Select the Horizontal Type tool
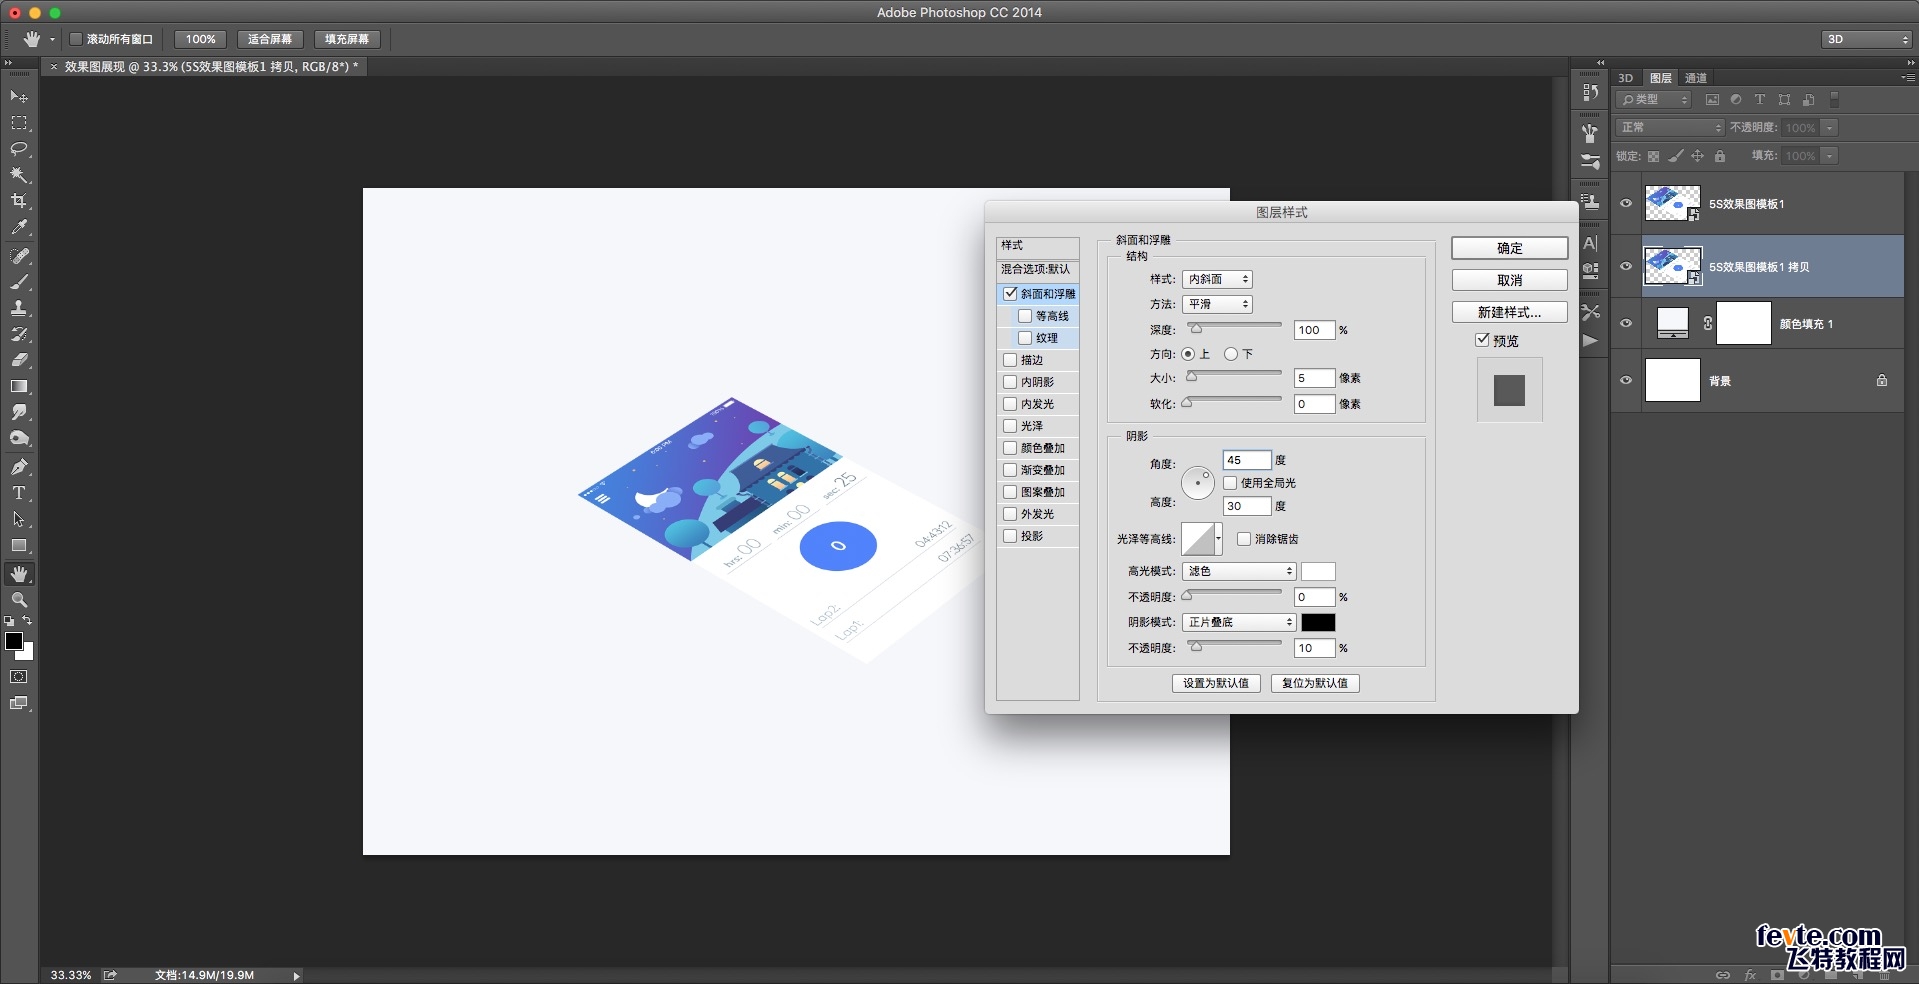This screenshot has width=1919, height=984. tap(19, 493)
